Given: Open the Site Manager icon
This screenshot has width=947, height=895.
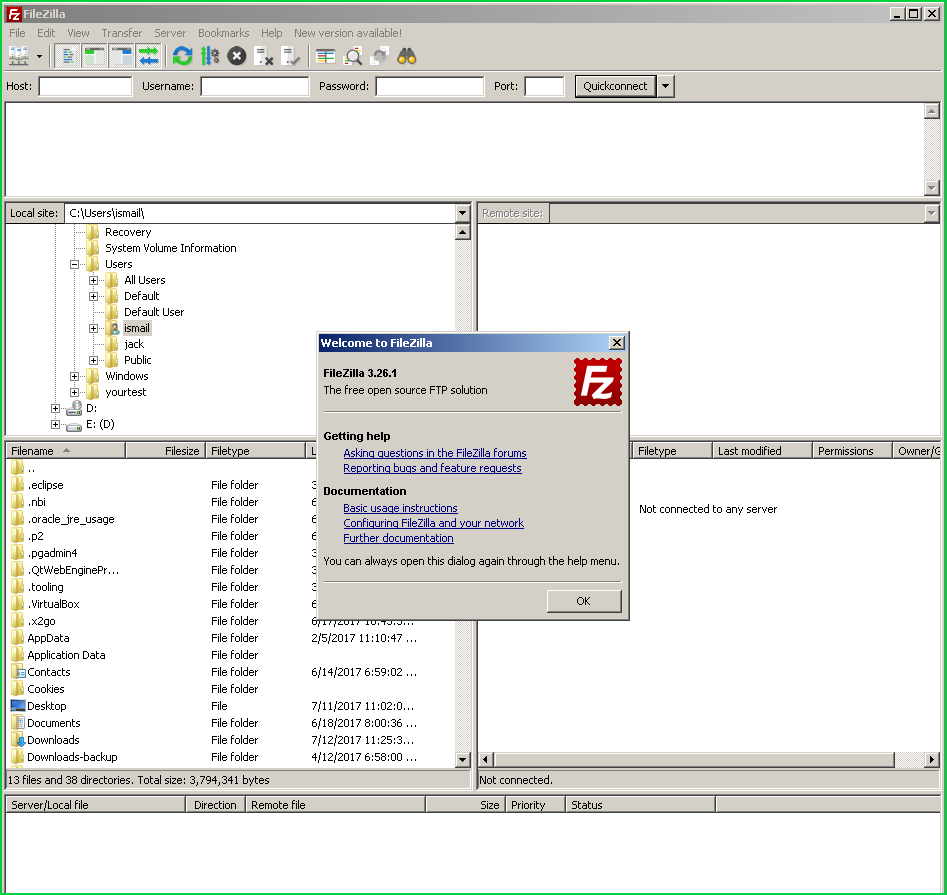Looking at the screenshot, I should (19, 57).
